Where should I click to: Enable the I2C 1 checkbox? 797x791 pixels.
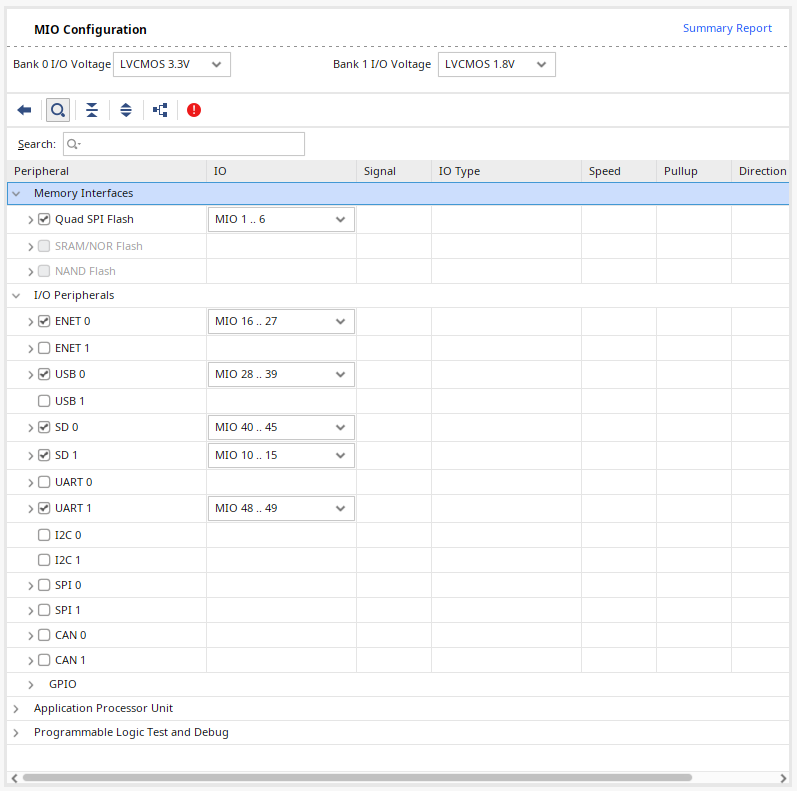(x=44, y=560)
